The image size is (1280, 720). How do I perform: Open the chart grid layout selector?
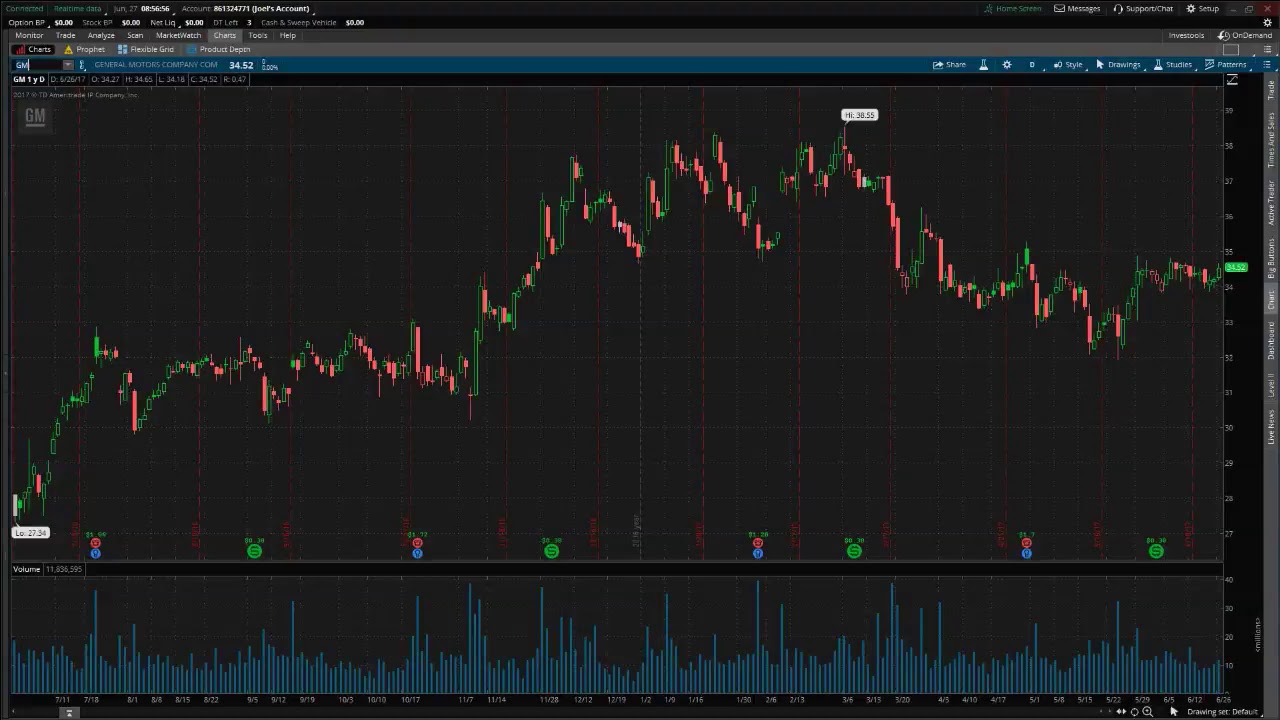click(x=1231, y=49)
